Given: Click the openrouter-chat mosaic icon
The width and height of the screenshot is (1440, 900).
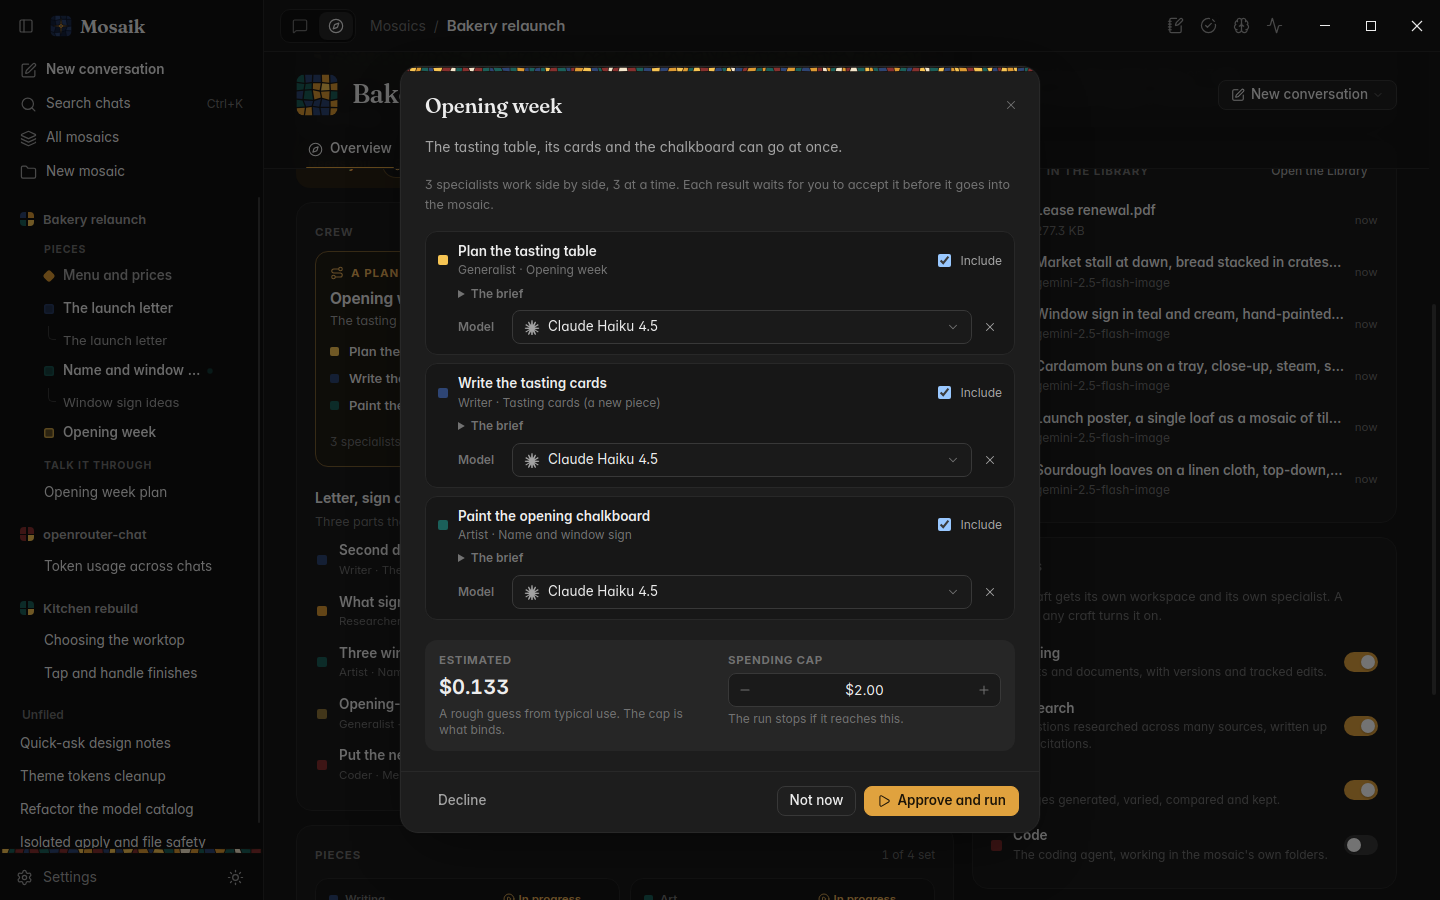Looking at the screenshot, I should [x=27, y=534].
